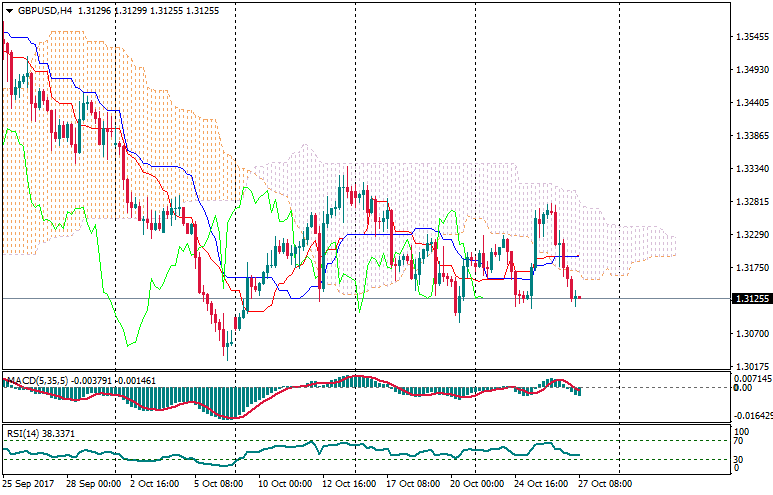Click the 1.35495 price axis label

coord(751,37)
